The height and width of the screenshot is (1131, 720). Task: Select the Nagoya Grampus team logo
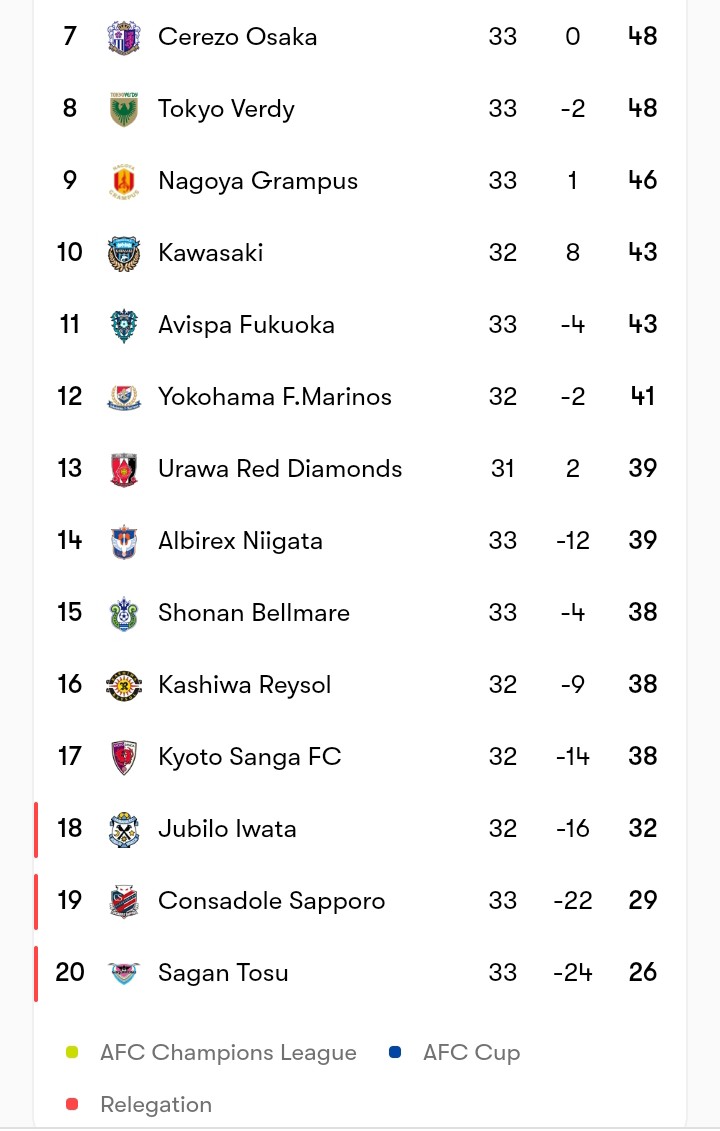coord(124,181)
